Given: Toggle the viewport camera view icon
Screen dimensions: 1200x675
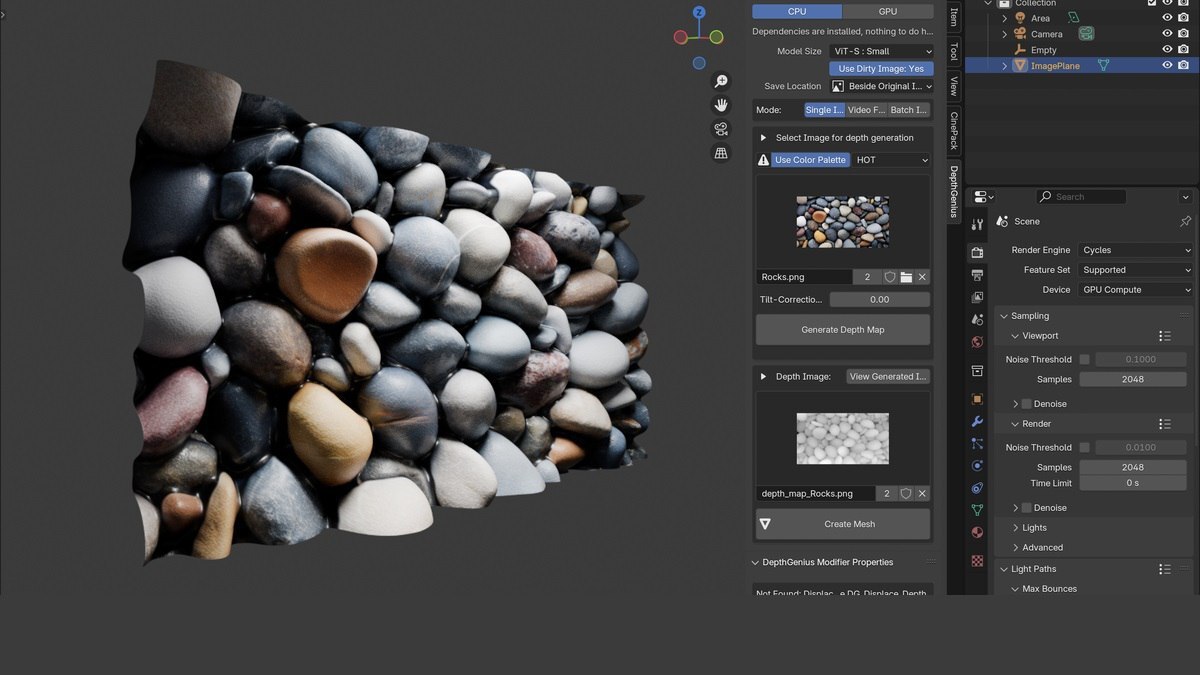Looking at the screenshot, I should [720, 129].
